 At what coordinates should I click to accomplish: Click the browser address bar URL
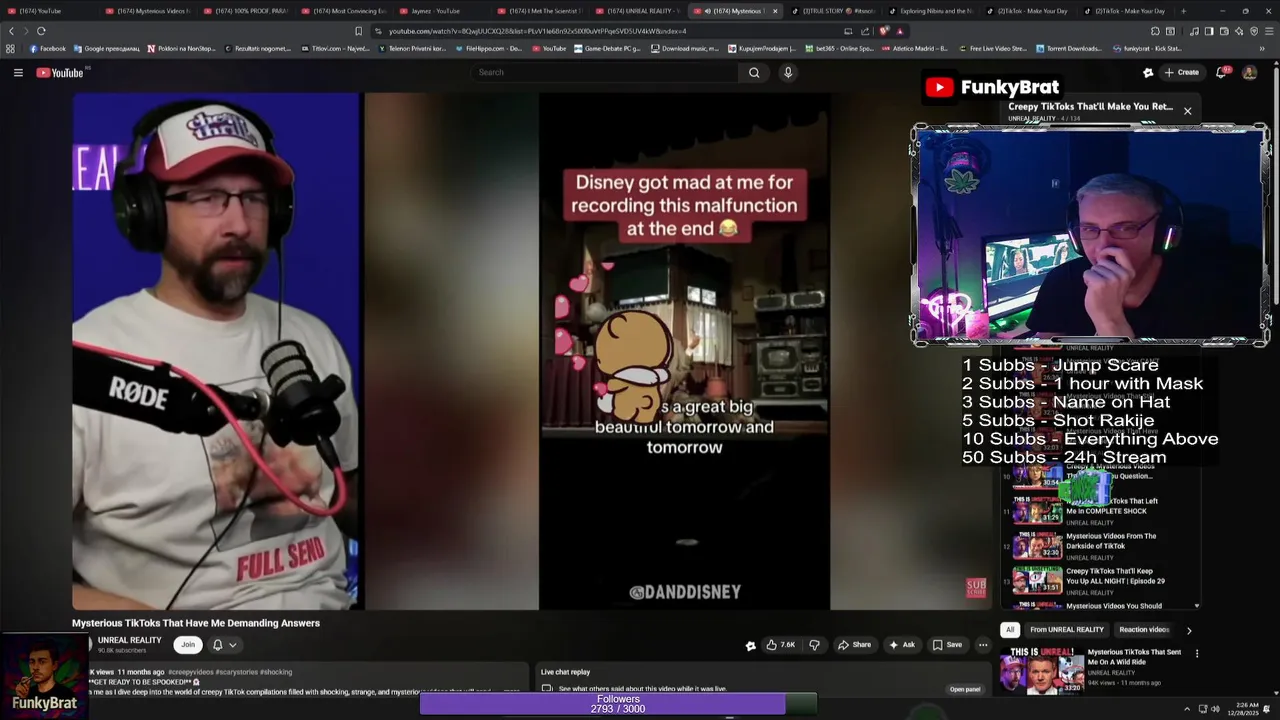[537, 31]
